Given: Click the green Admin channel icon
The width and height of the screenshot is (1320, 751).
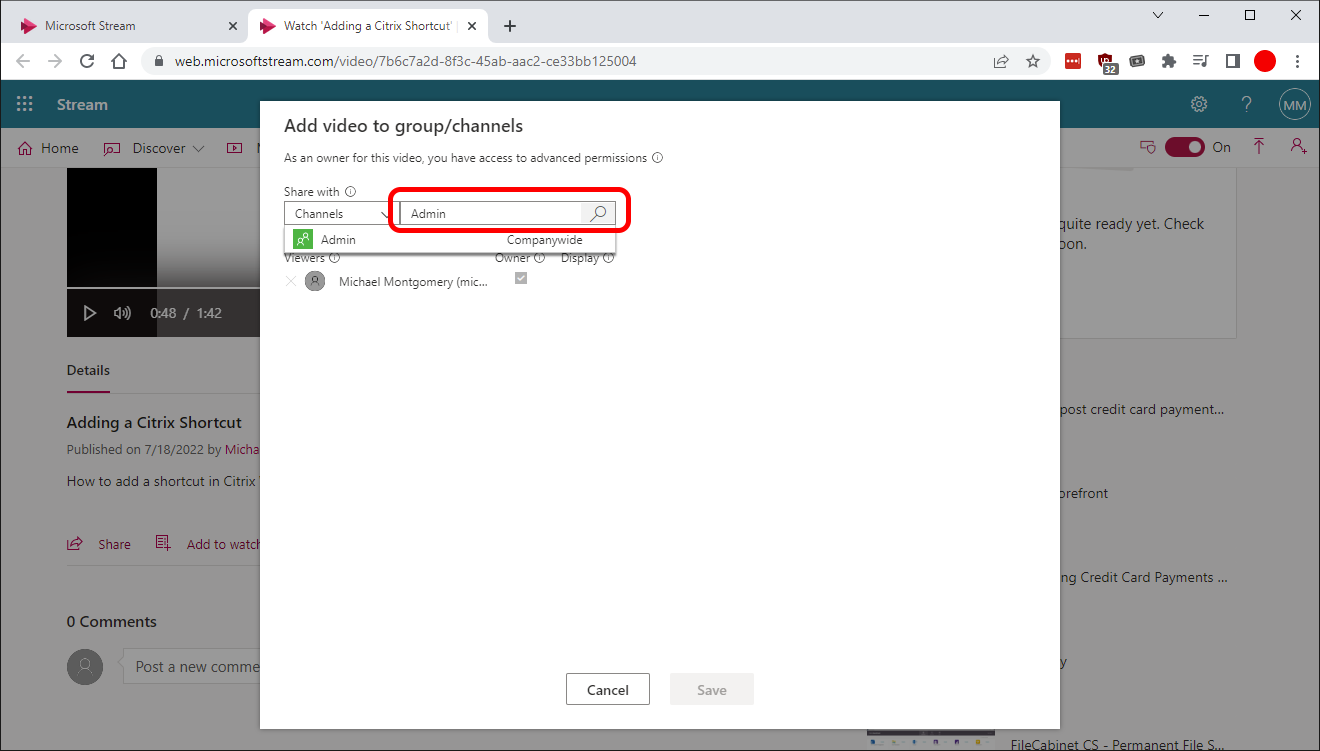Looking at the screenshot, I should pyautogui.click(x=303, y=240).
